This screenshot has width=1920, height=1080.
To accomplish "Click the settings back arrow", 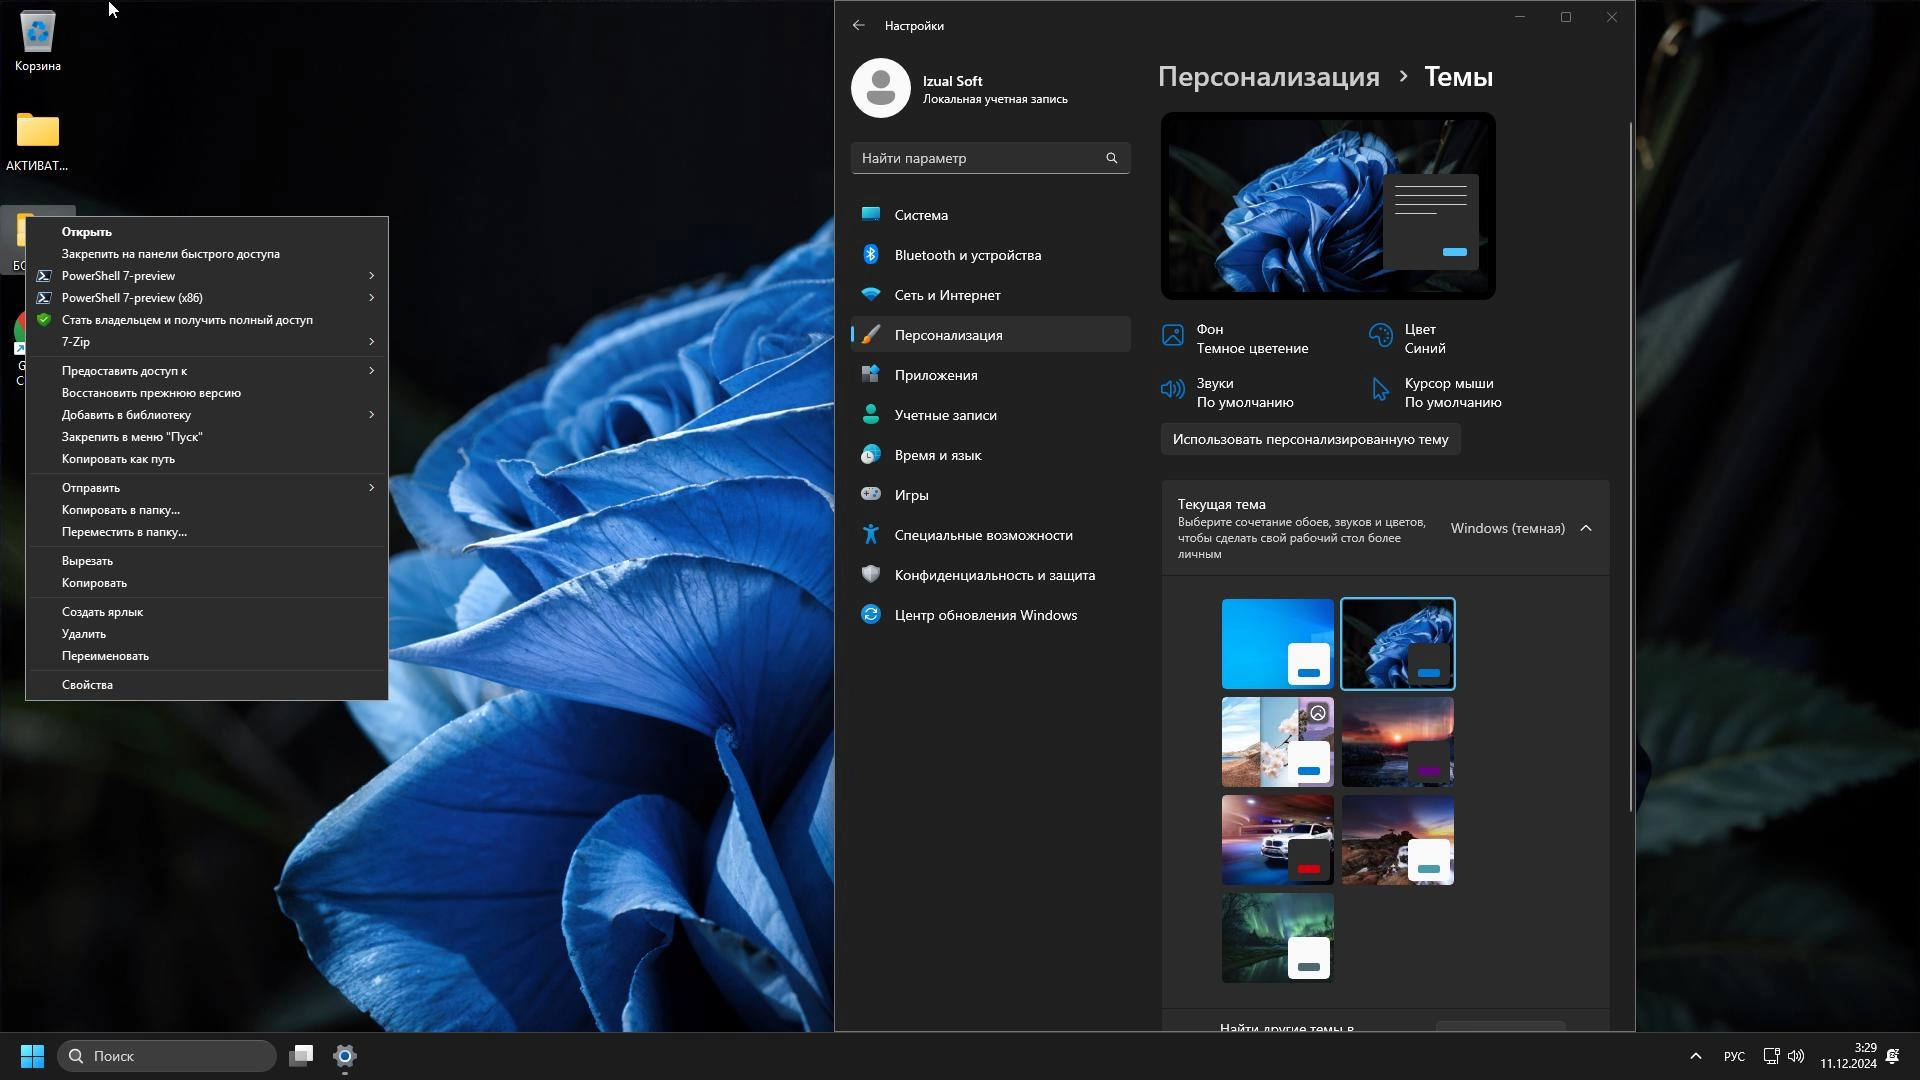I will point(859,25).
